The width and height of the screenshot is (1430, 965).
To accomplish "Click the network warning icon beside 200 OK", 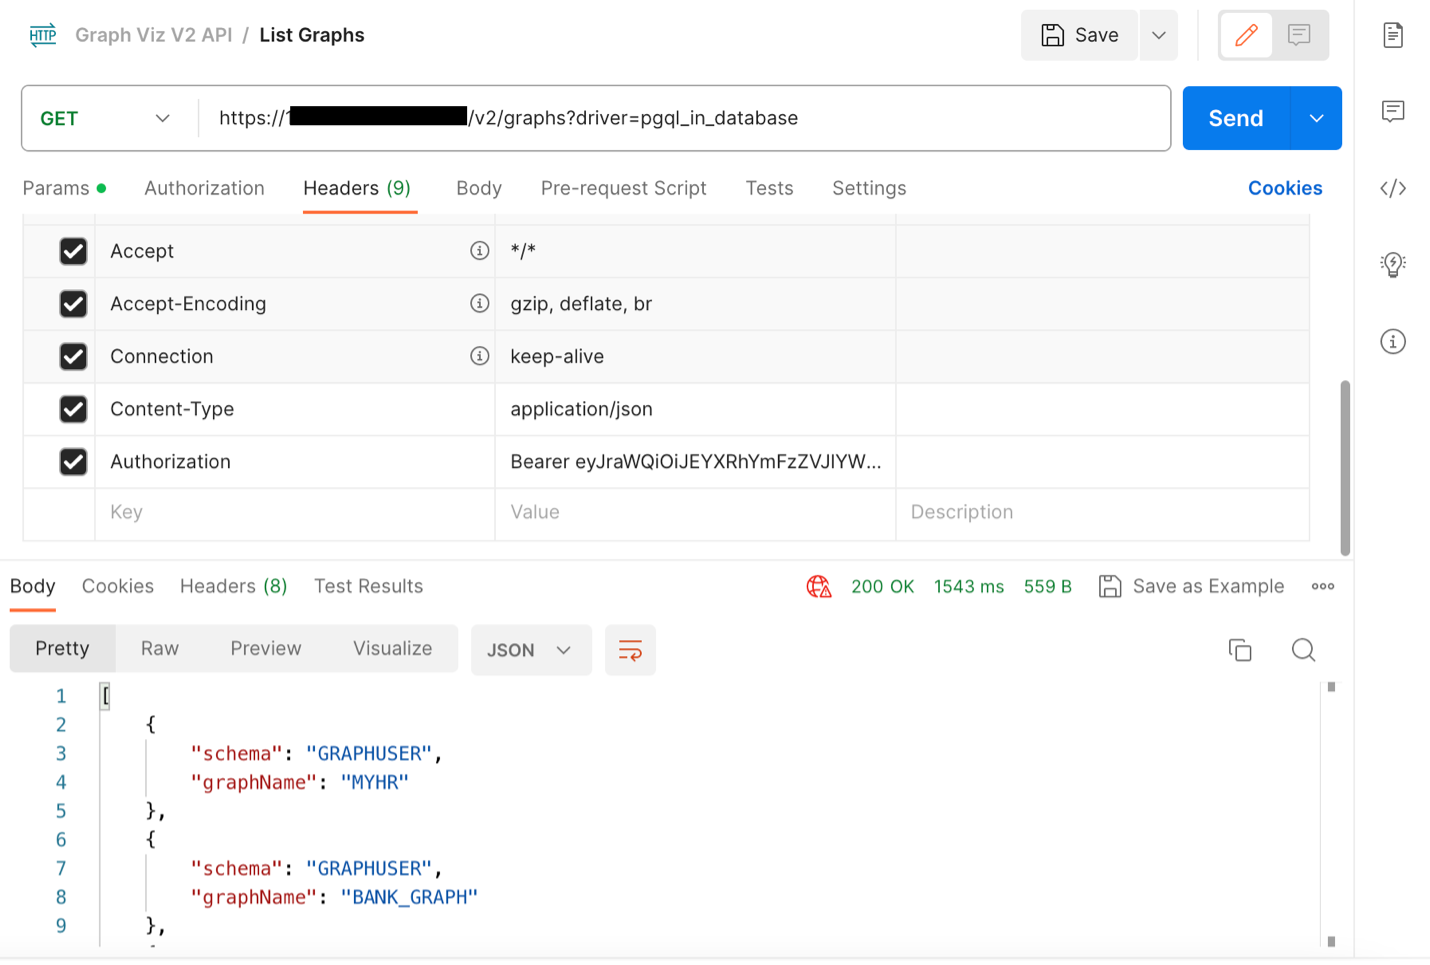I will click(x=818, y=586).
